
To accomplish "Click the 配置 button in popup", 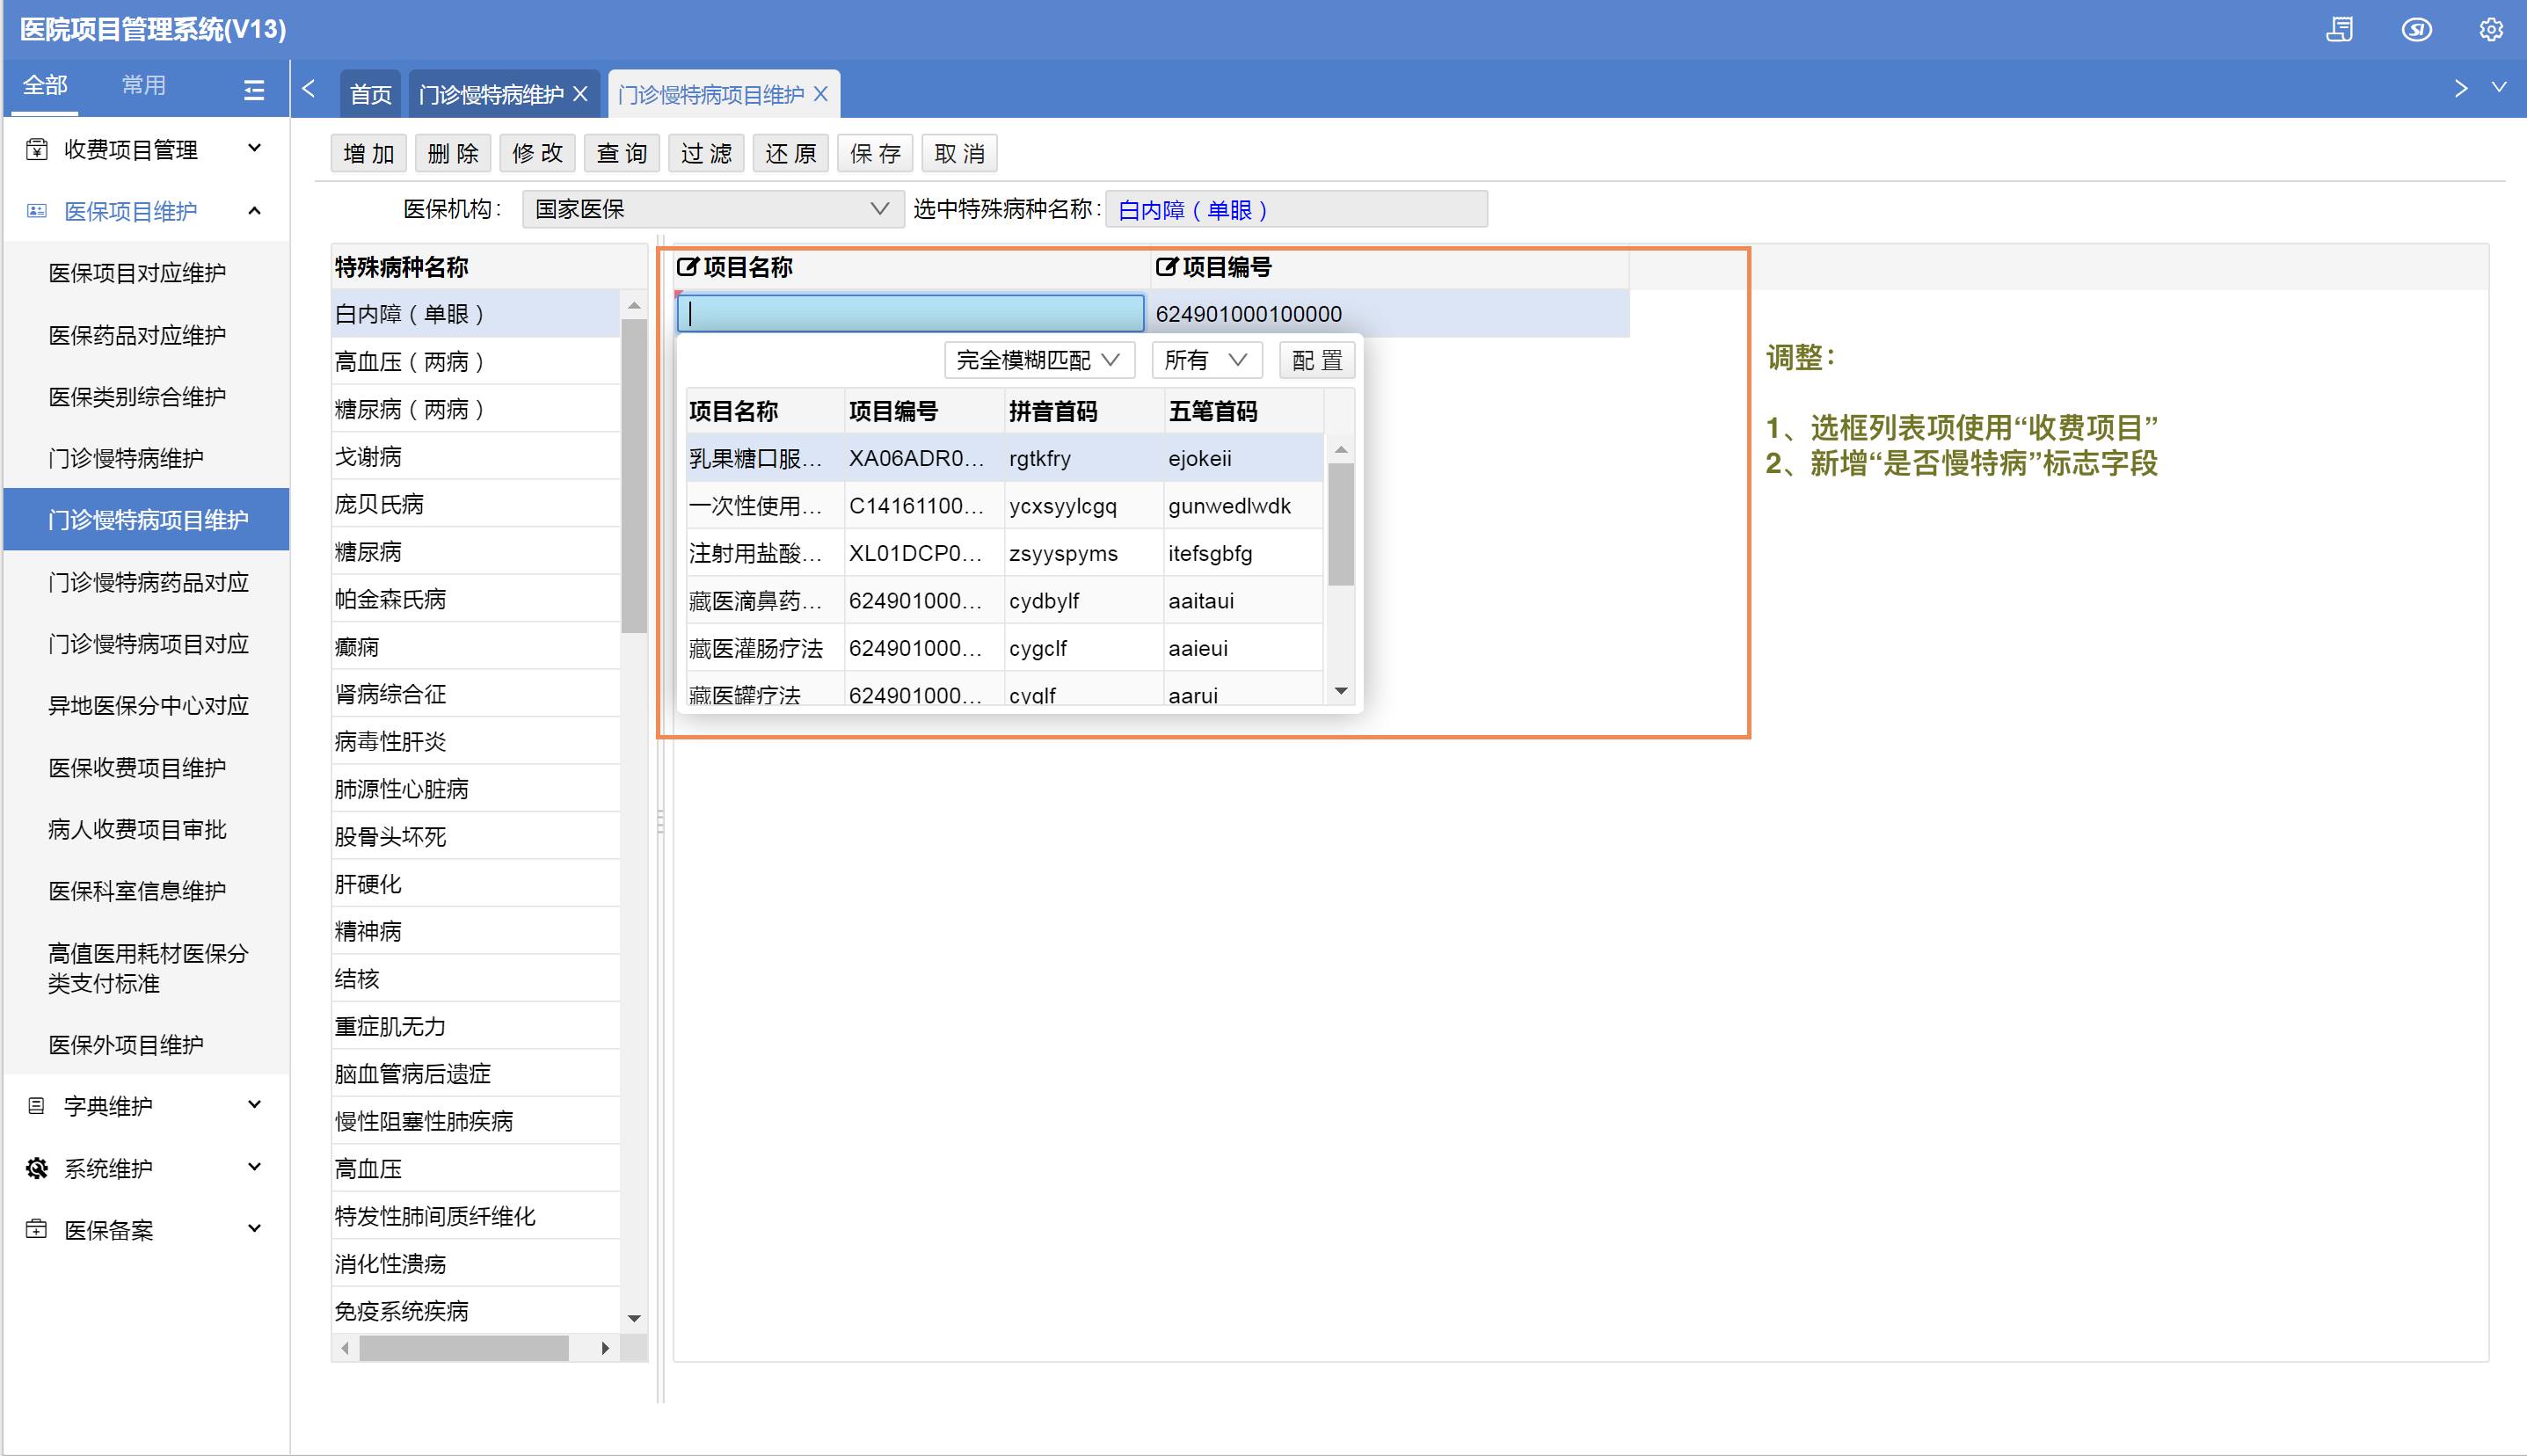I will [x=1316, y=360].
